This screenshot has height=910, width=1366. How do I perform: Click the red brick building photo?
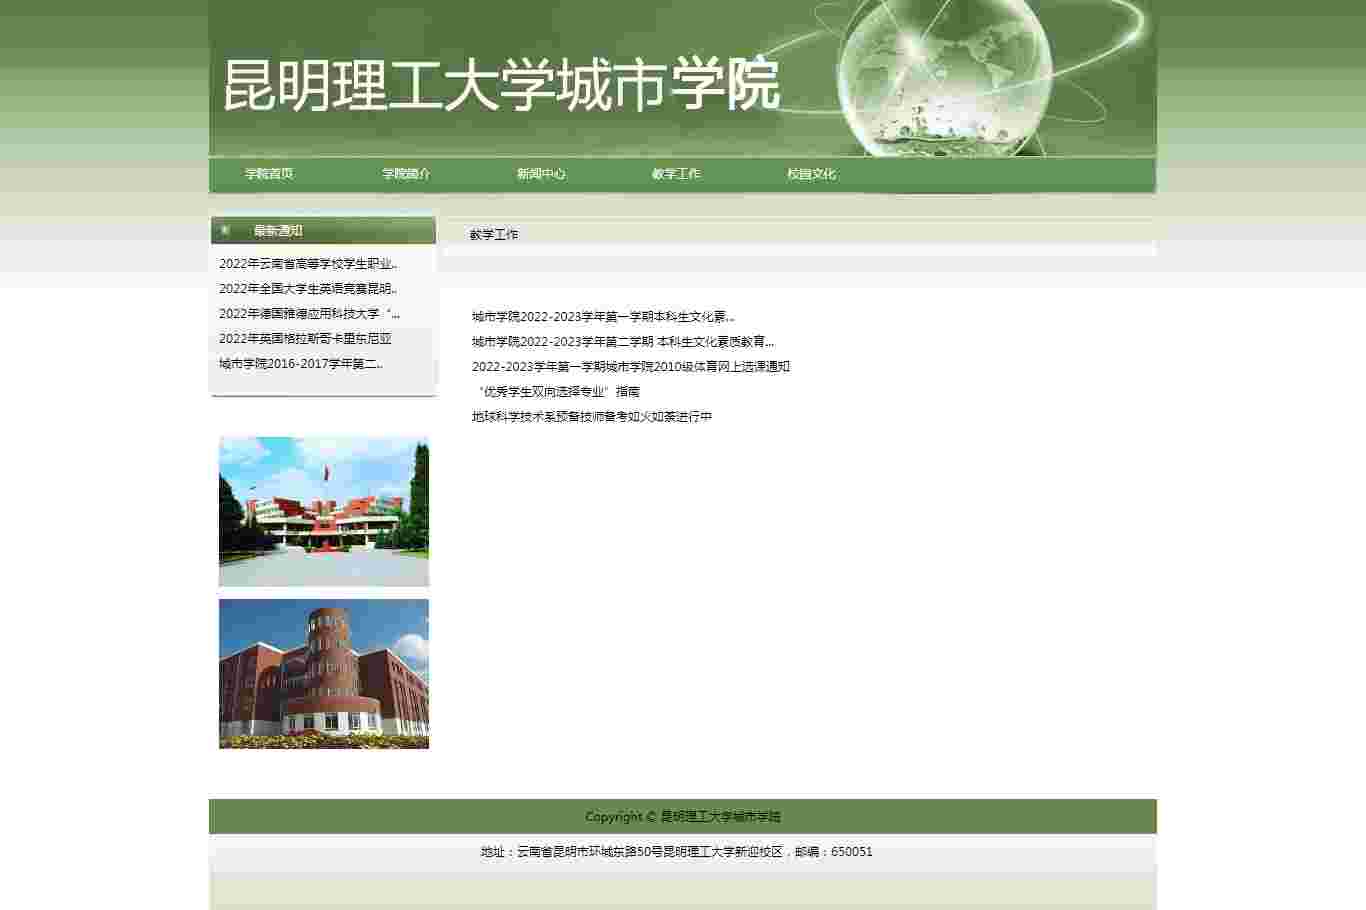[x=324, y=674]
